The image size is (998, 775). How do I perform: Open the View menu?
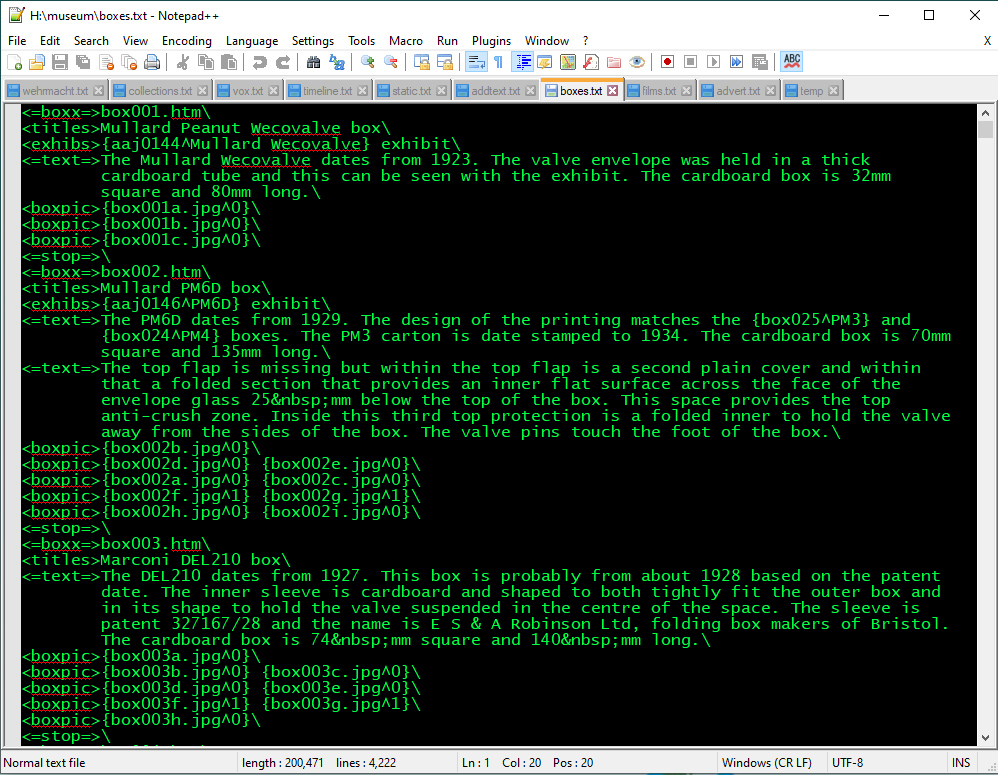pyautogui.click(x=135, y=41)
